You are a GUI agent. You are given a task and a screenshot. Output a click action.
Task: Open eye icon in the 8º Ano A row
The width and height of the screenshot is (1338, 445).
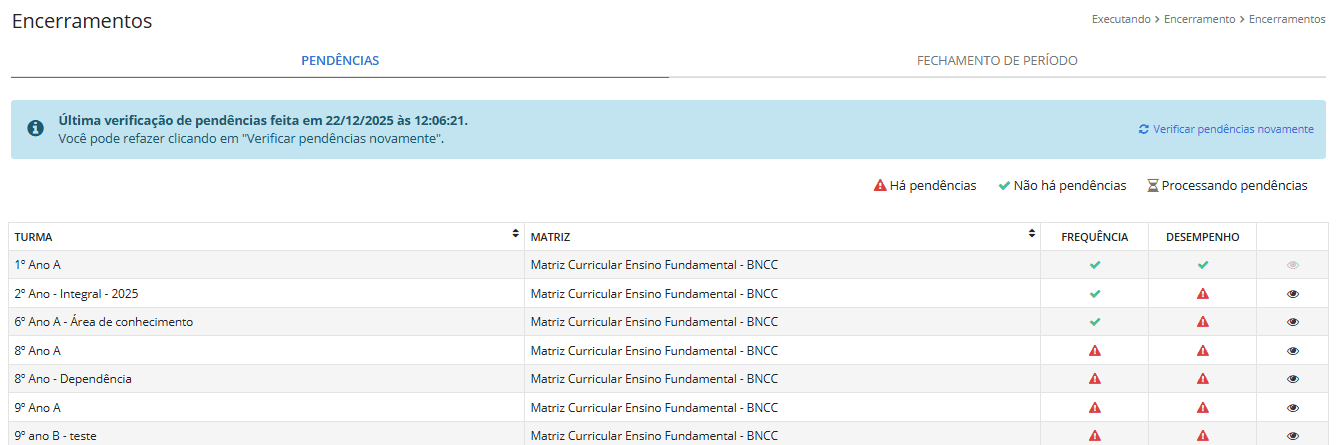[1292, 351]
